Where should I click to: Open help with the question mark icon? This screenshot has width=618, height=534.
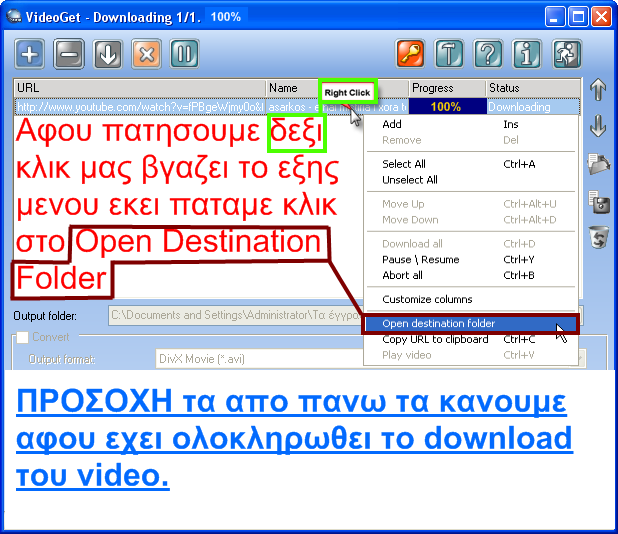(x=488, y=54)
